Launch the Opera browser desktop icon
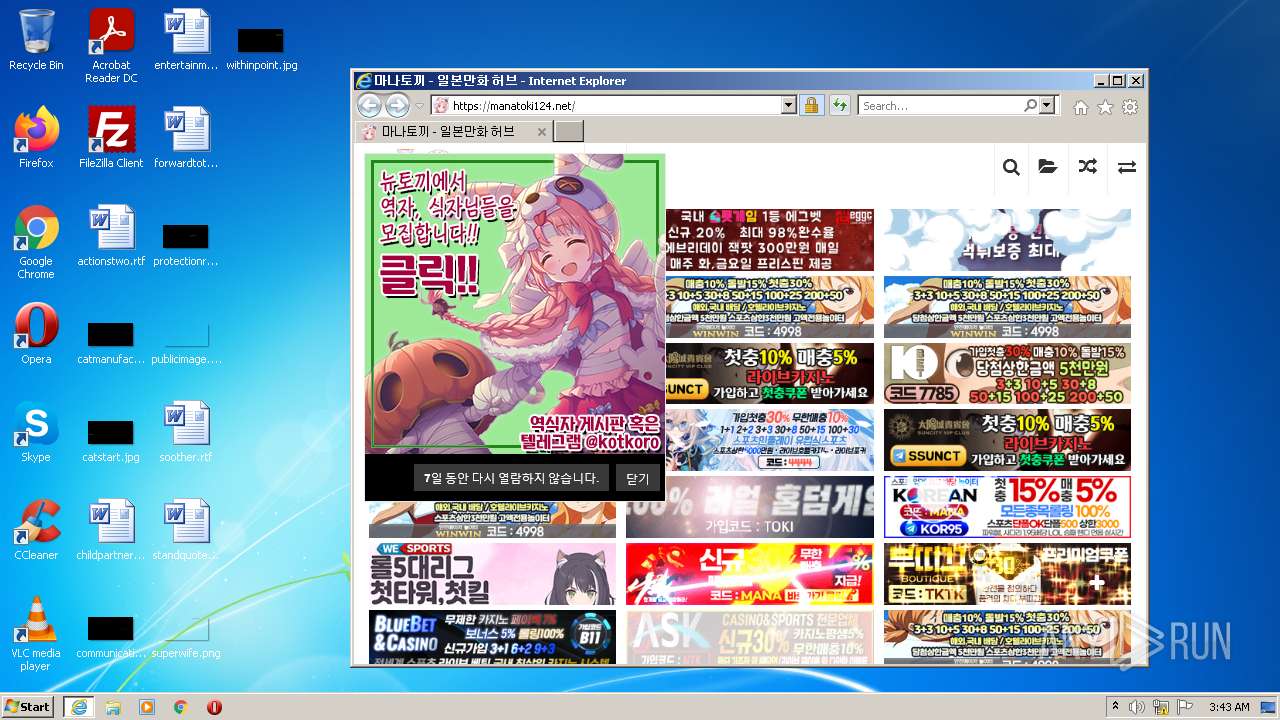Image resolution: width=1280 pixels, height=720 pixels. [x=36, y=334]
